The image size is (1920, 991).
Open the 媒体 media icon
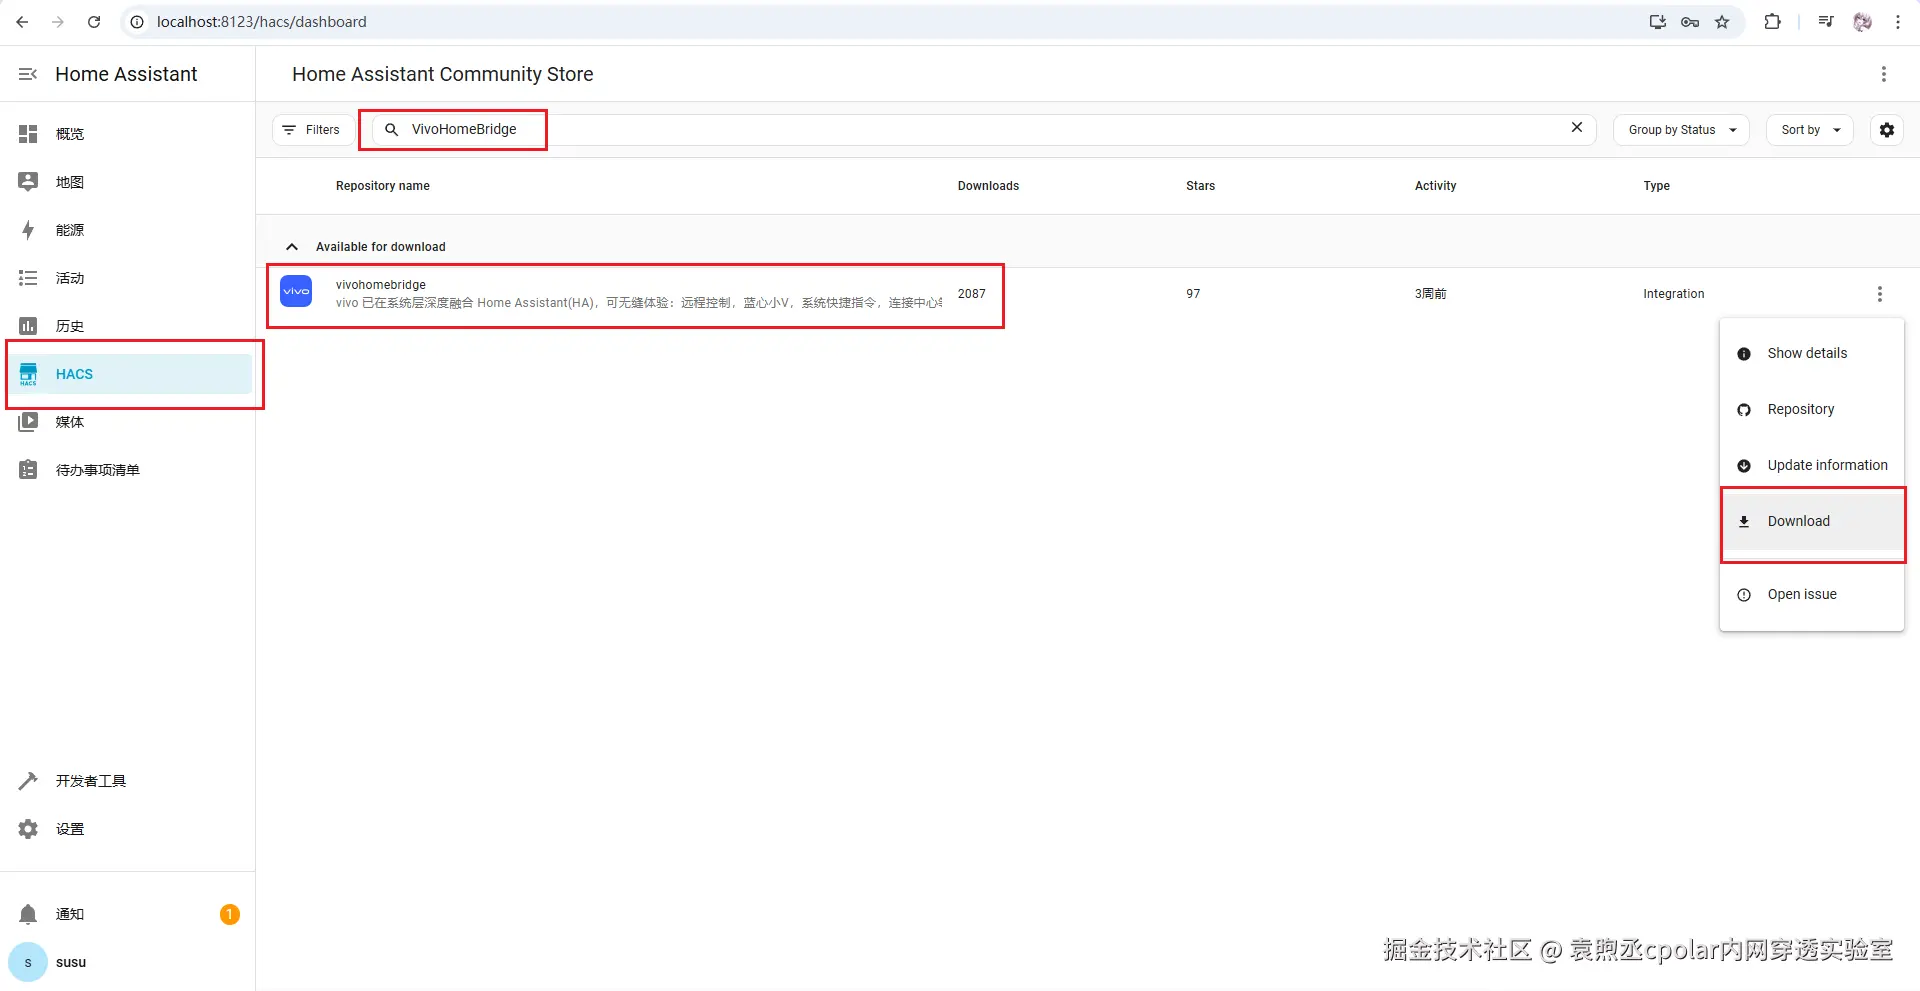point(28,422)
